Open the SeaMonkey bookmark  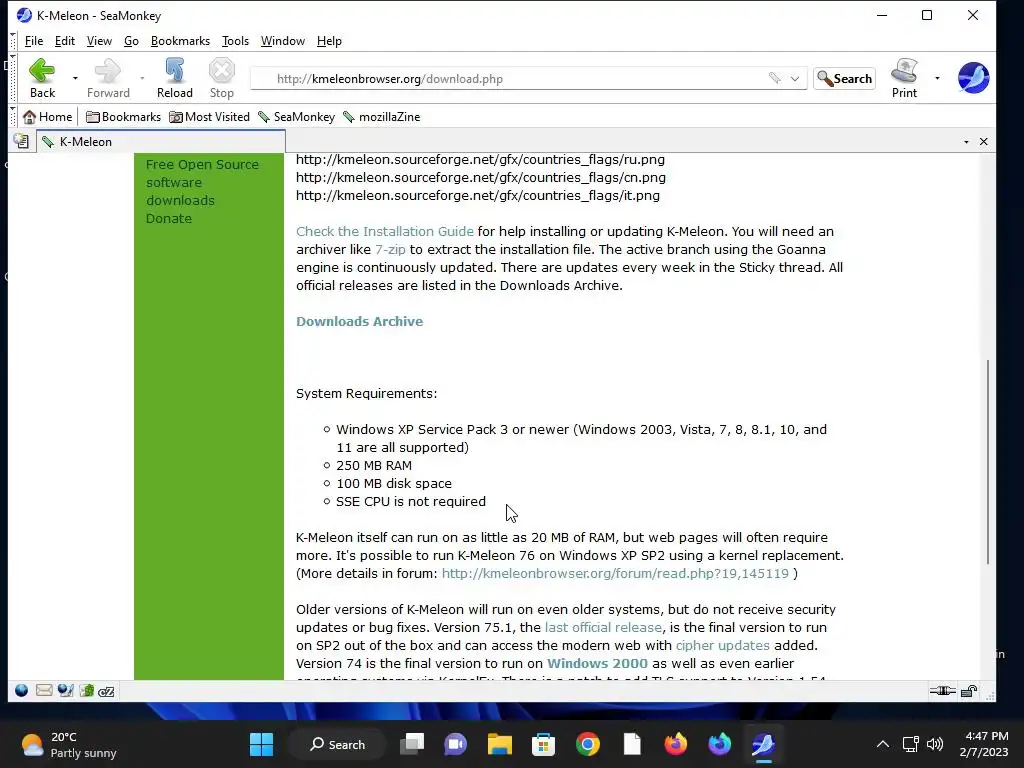click(x=296, y=117)
